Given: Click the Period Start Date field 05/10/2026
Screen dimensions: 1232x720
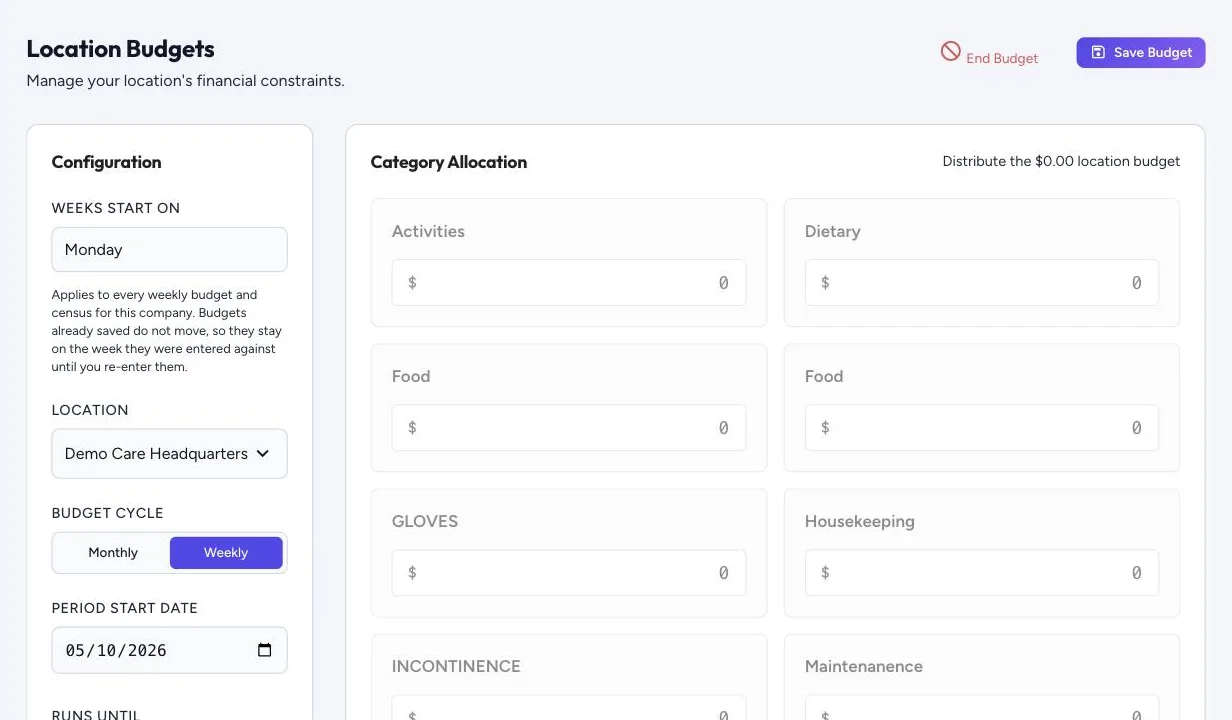Looking at the screenshot, I should coord(169,650).
